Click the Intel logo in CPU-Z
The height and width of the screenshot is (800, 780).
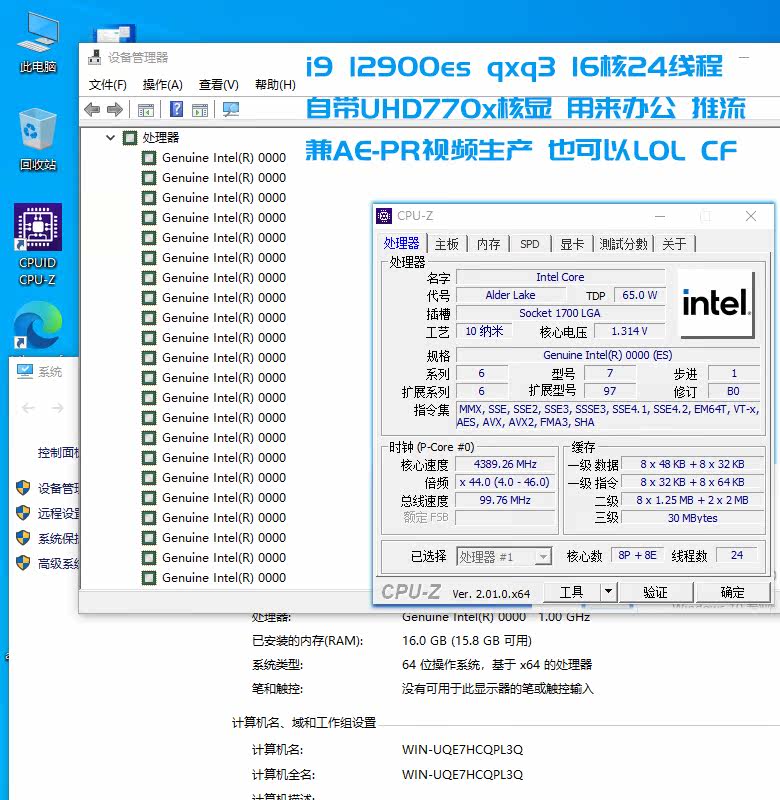(716, 304)
